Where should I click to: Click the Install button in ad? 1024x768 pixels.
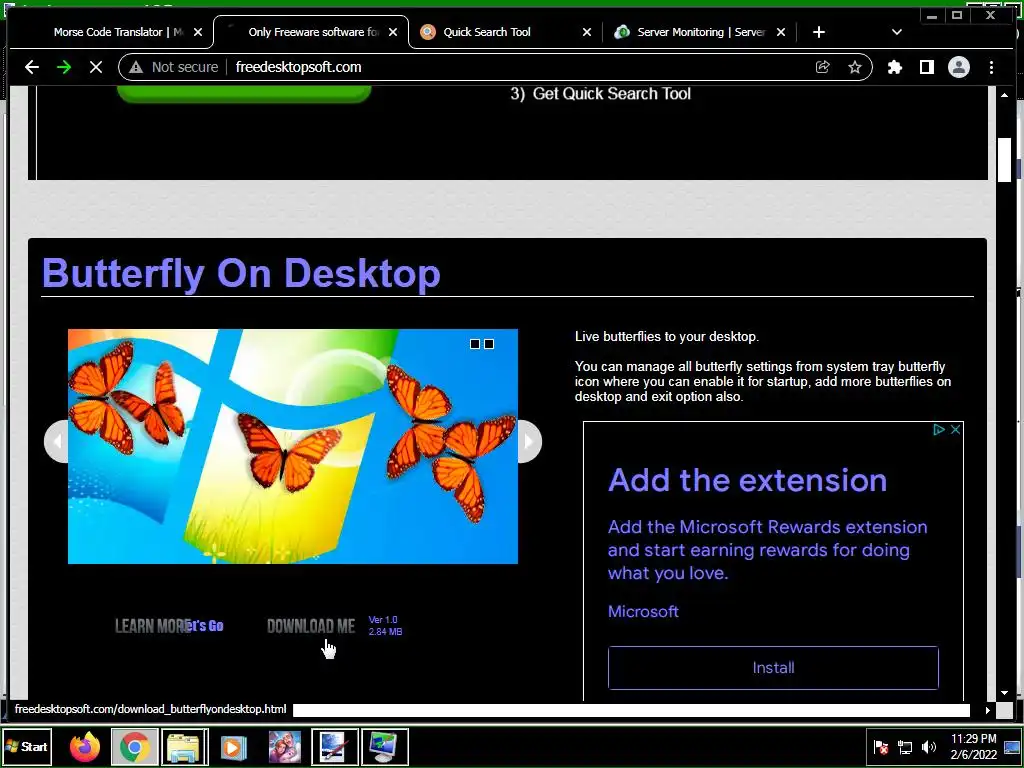pyautogui.click(x=773, y=667)
